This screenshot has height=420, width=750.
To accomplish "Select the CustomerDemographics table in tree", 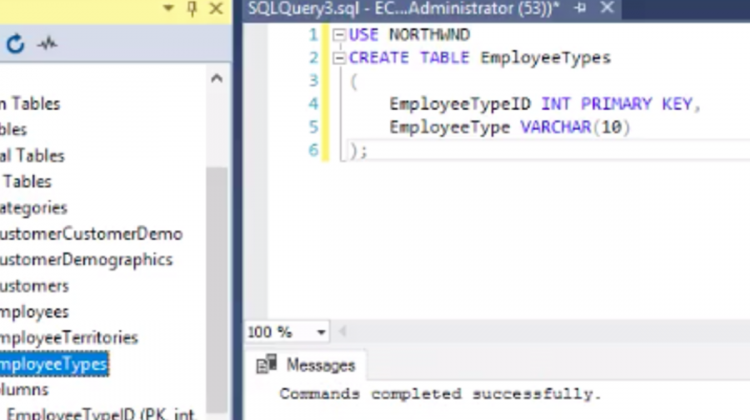I will click(85, 260).
